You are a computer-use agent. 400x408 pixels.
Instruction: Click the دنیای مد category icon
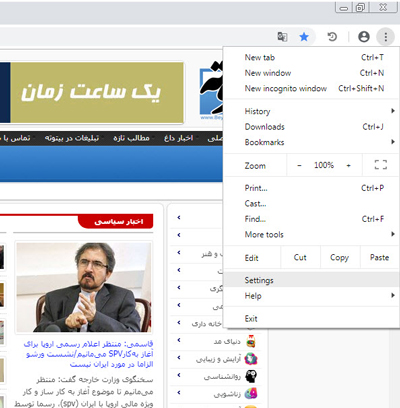(x=251, y=341)
